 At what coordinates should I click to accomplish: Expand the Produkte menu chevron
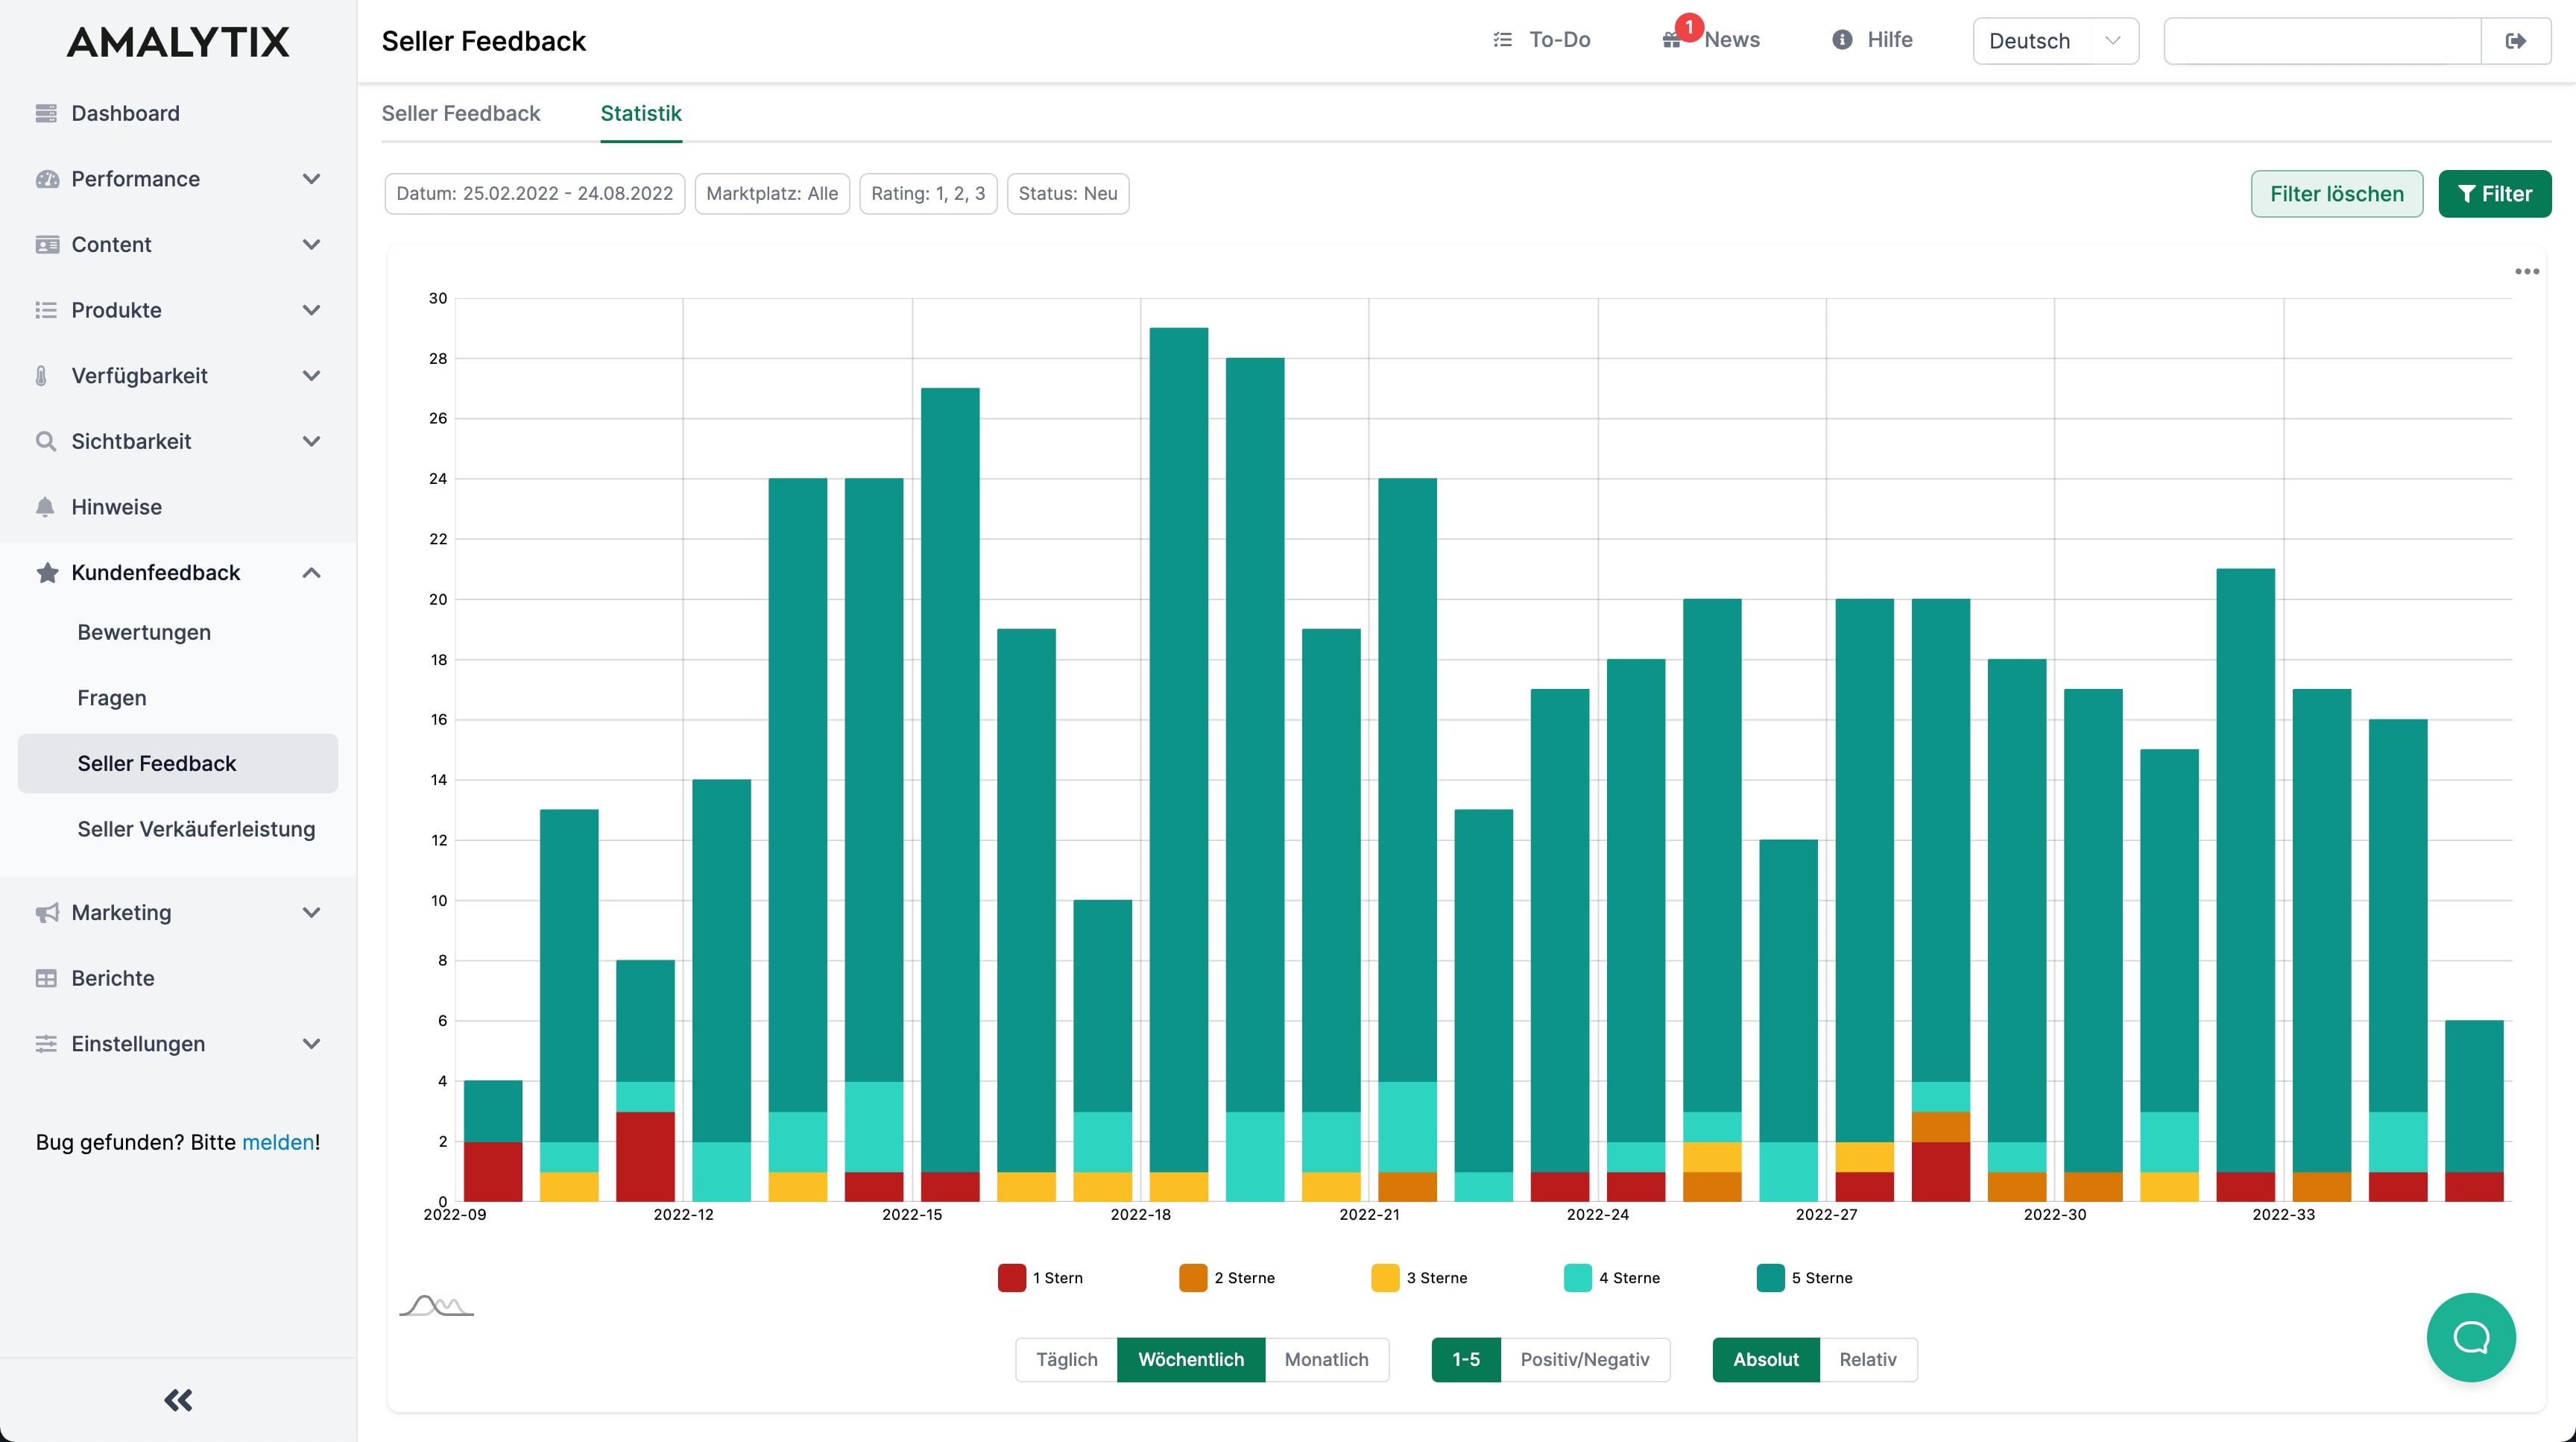coord(312,310)
